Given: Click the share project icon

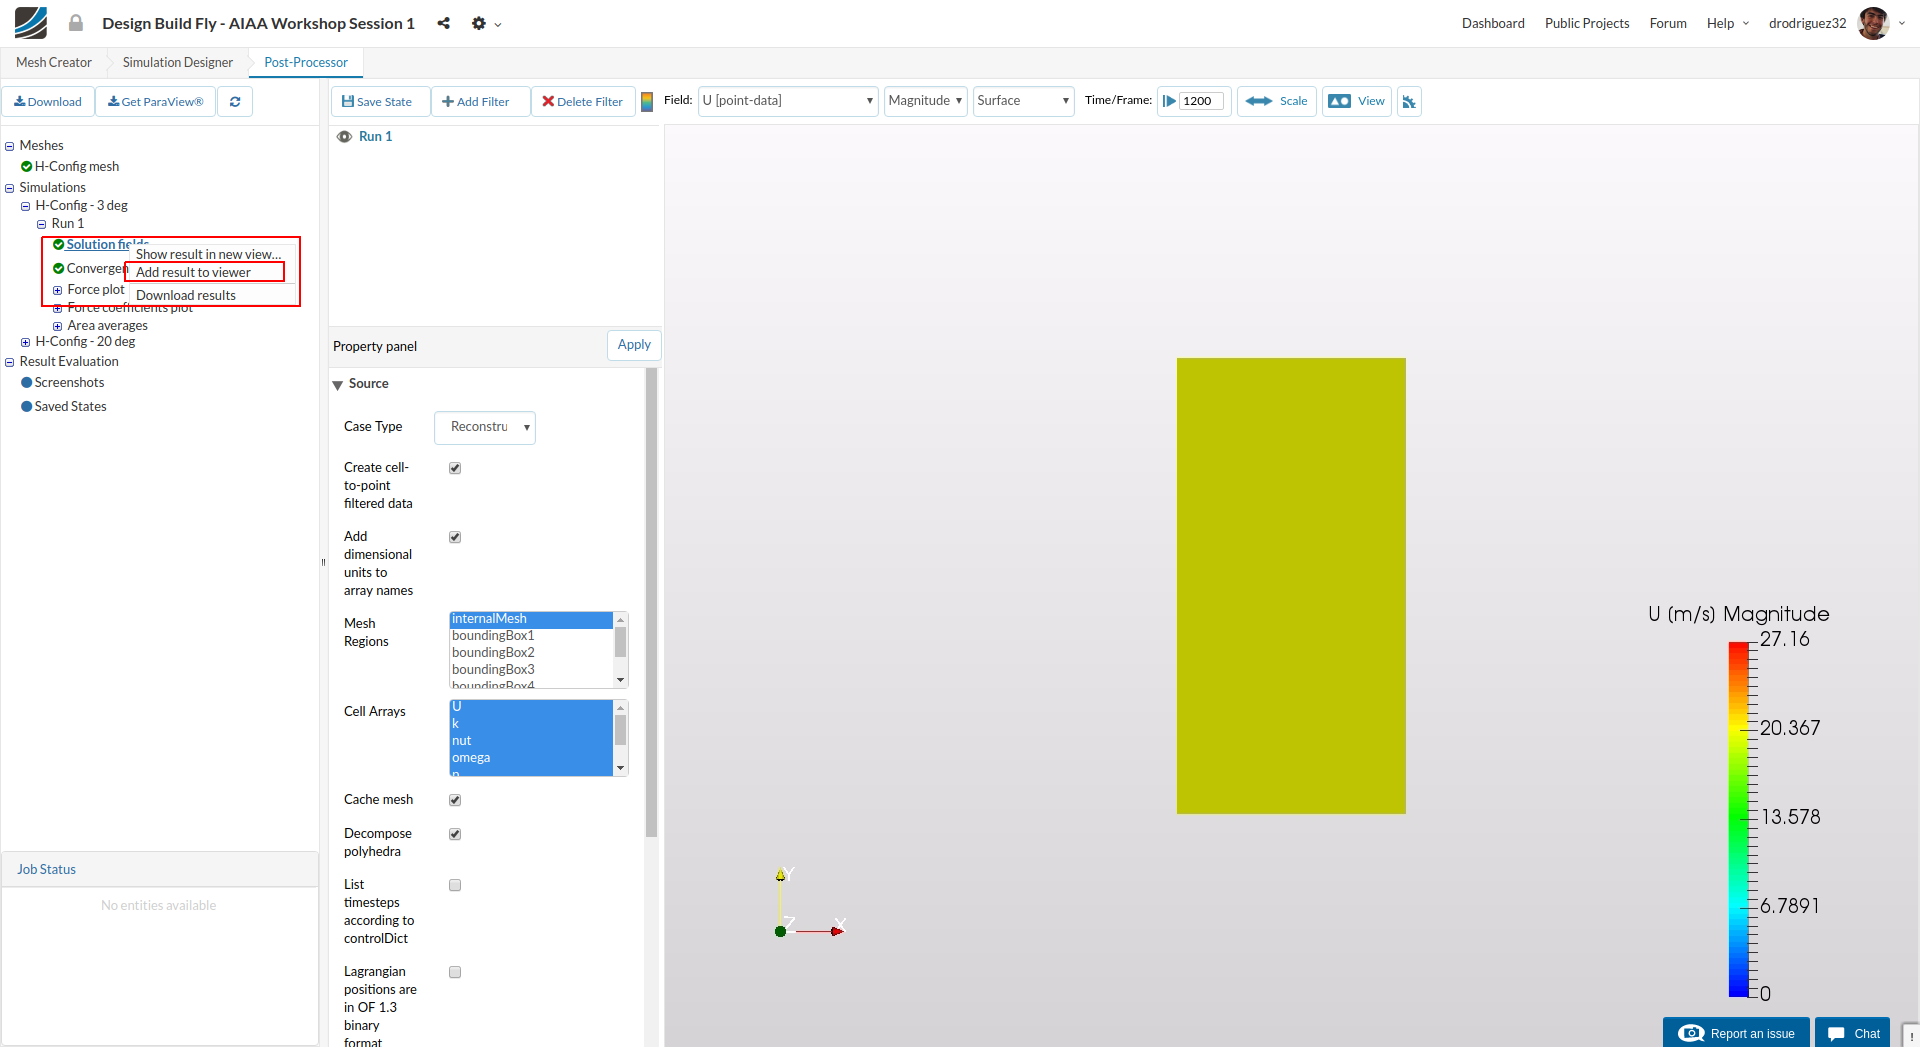Looking at the screenshot, I should (443, 23).
